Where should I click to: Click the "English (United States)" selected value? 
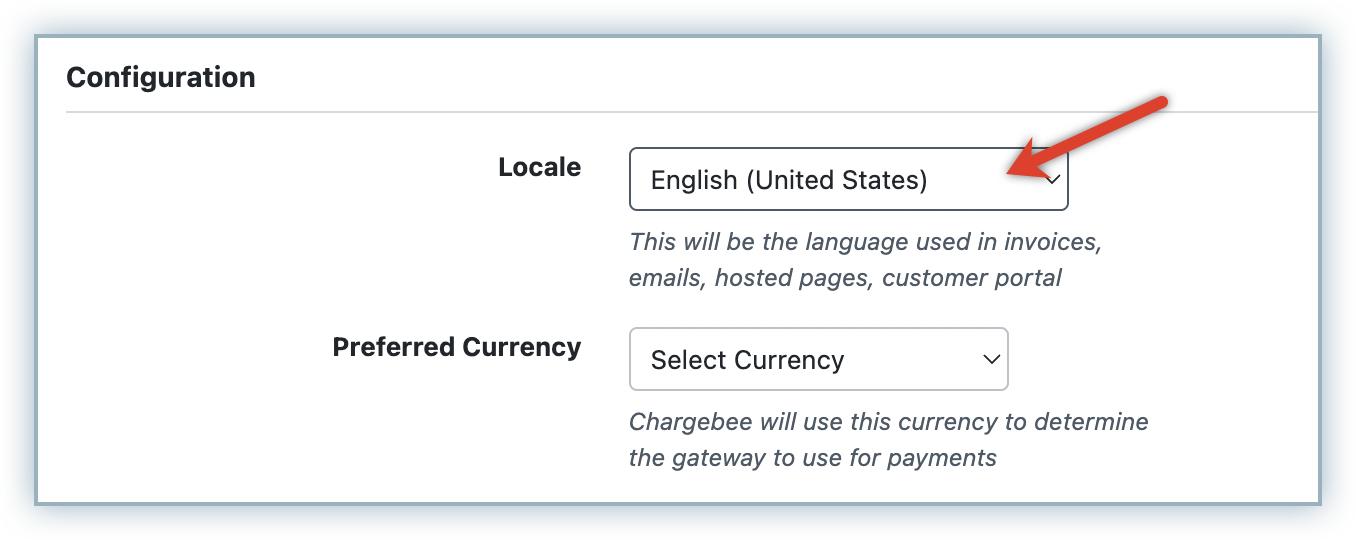coord(789,180)
